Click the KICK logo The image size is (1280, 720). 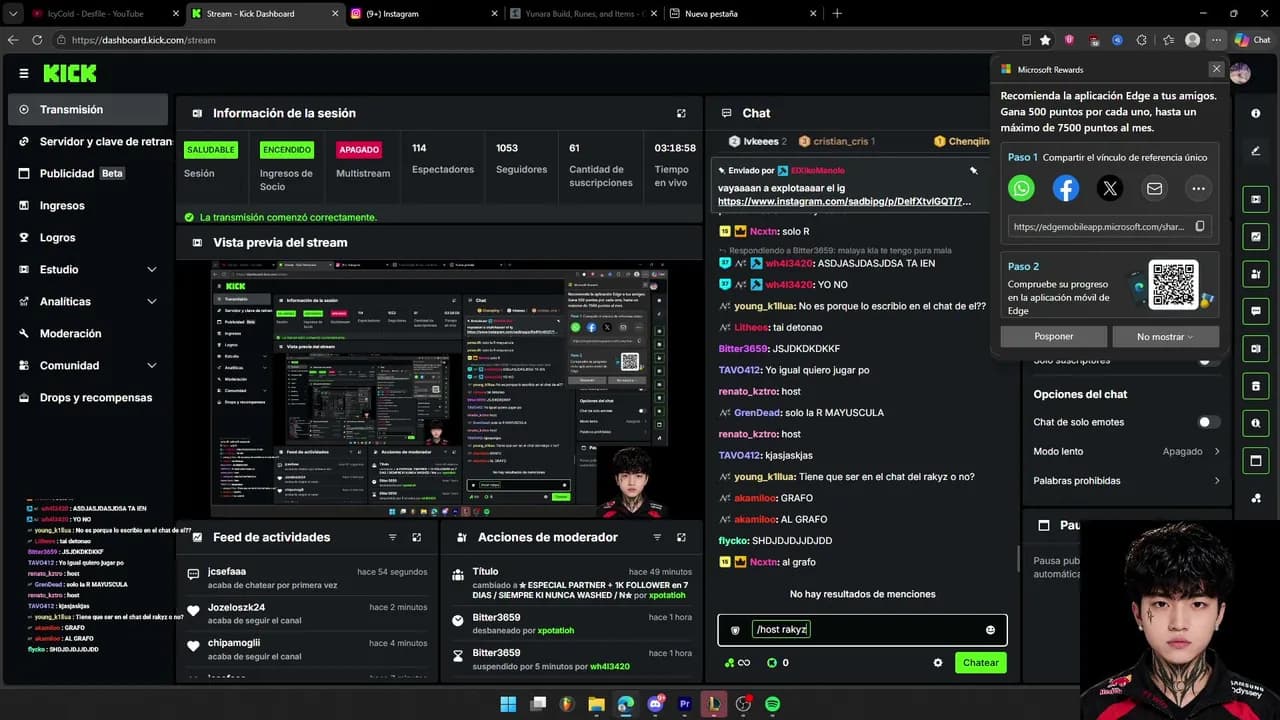click(x=70, y=73)
